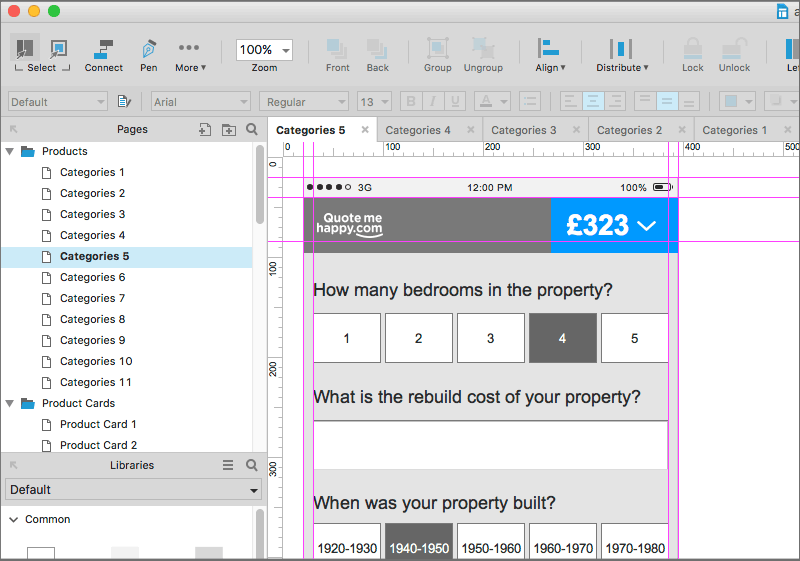Select the Pen tool
Viewport: 800px width, 561px height.
[148, 50]
